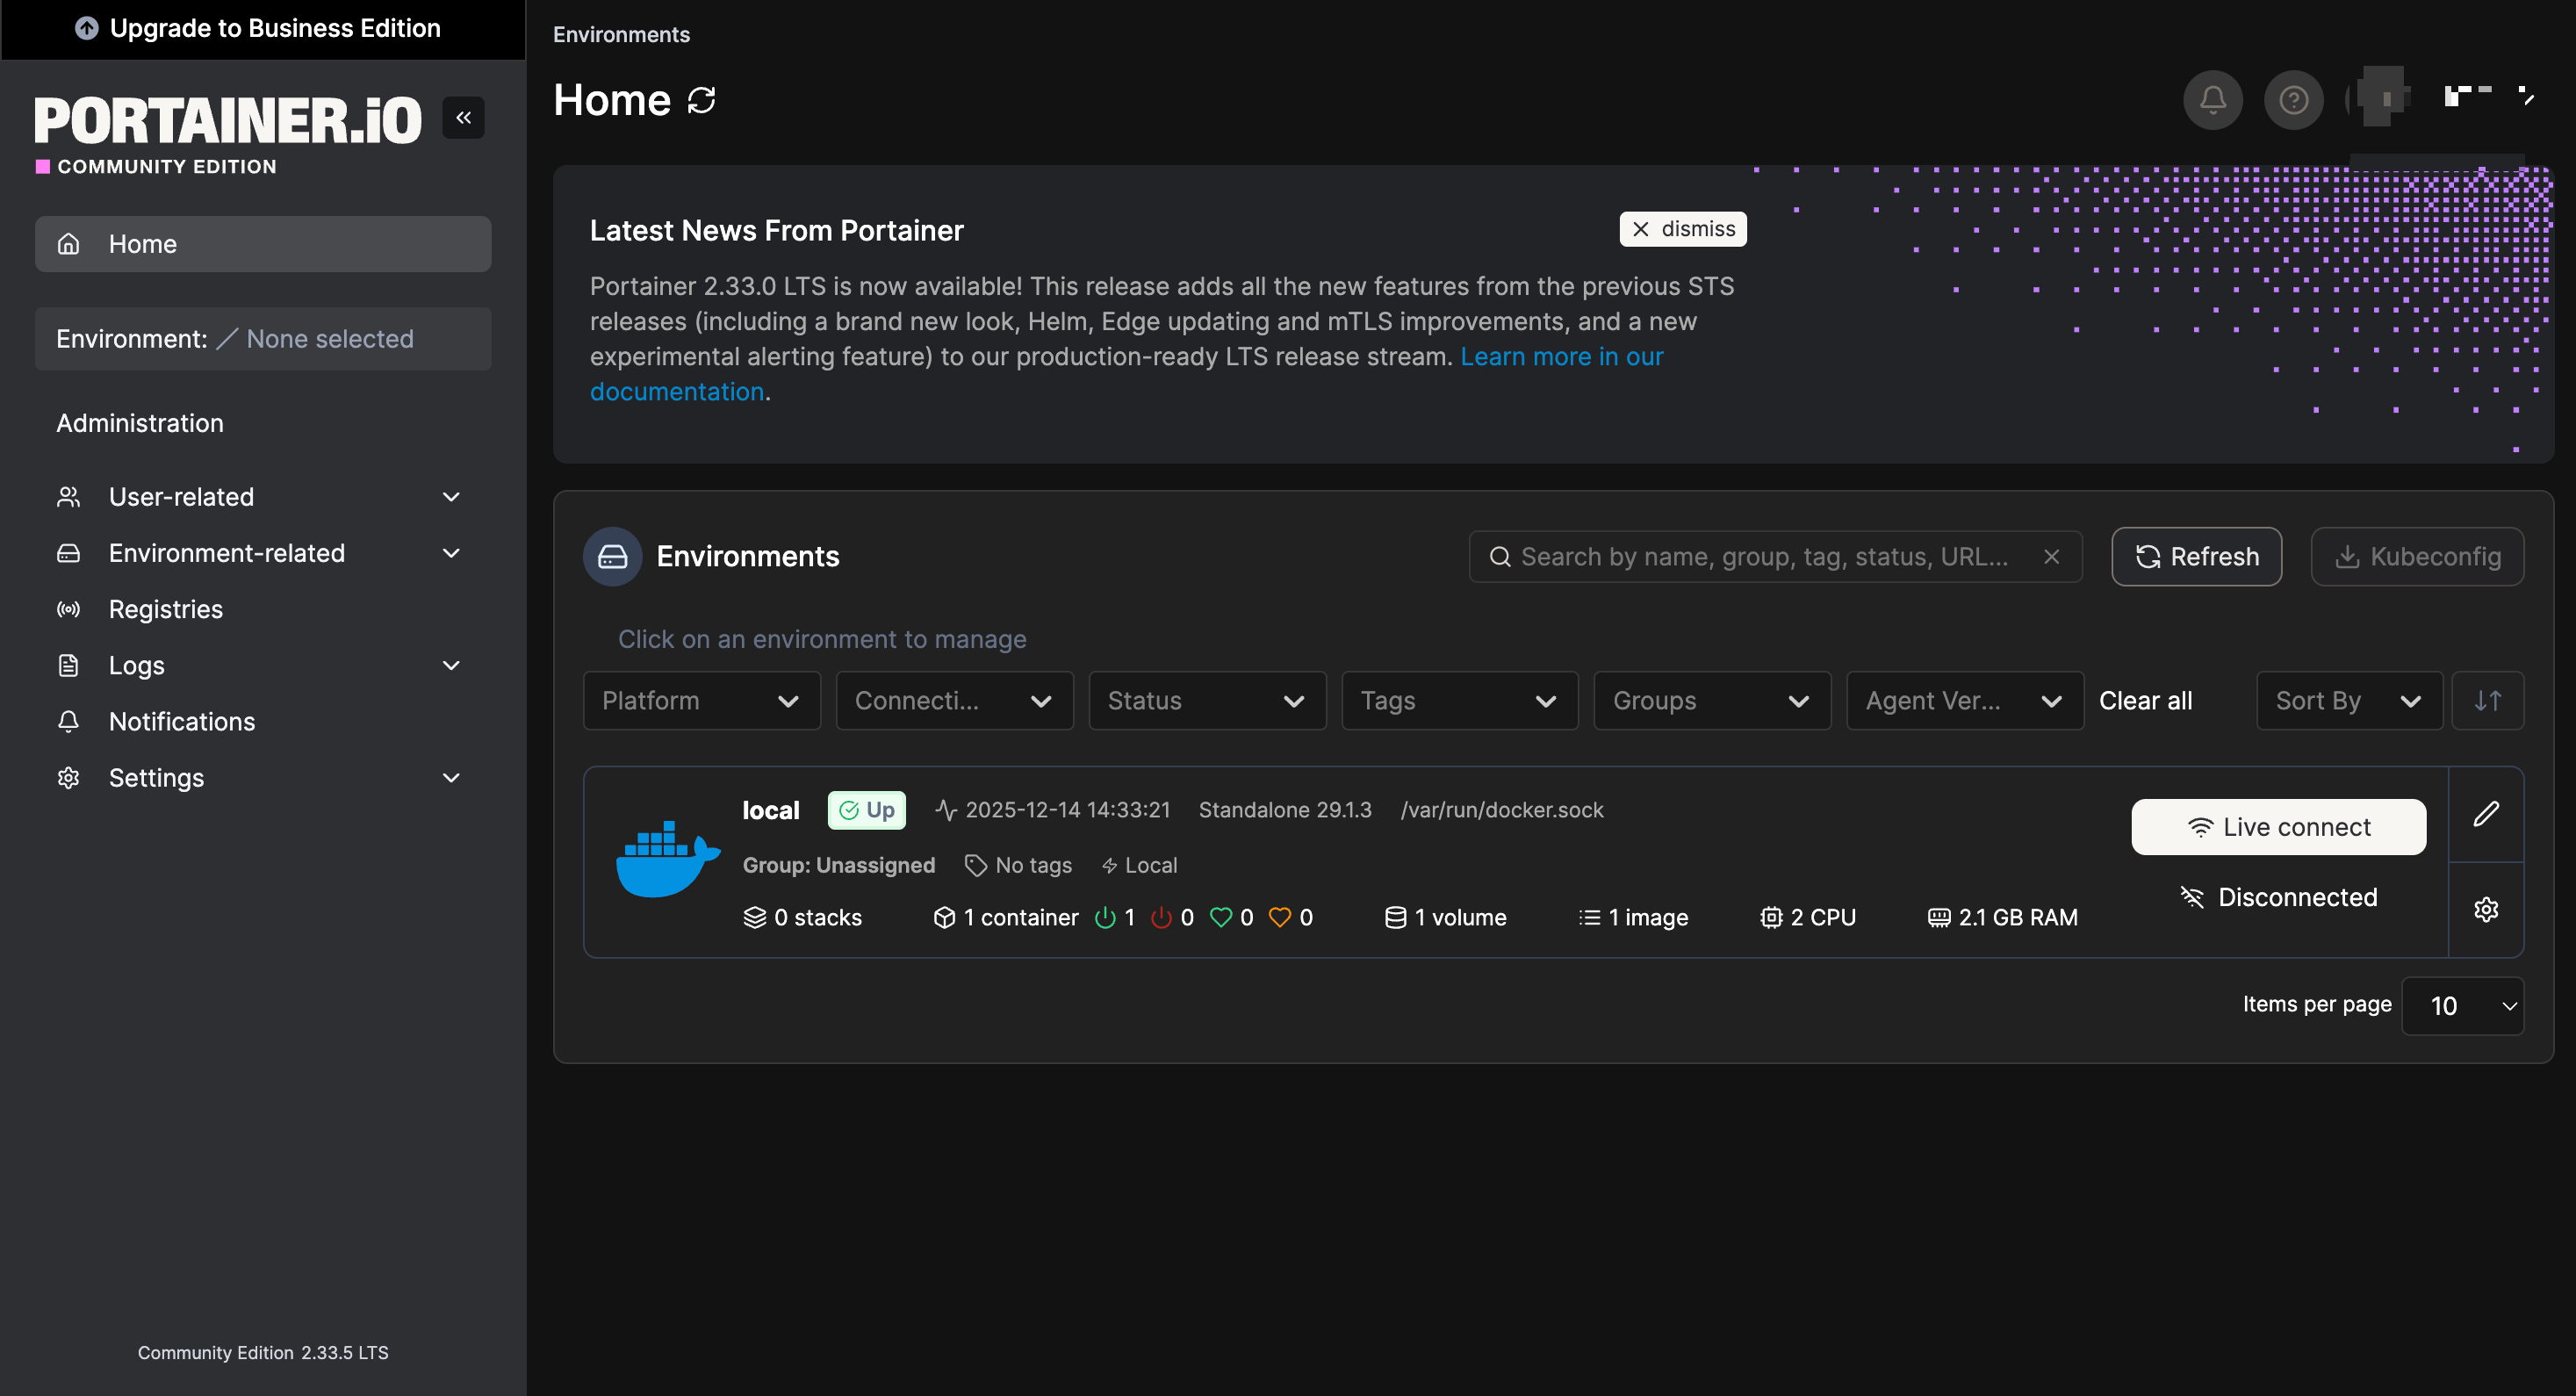Open Notifications in the sidebar
The image size is (2576, 1396).
click(x=182, y=722)
